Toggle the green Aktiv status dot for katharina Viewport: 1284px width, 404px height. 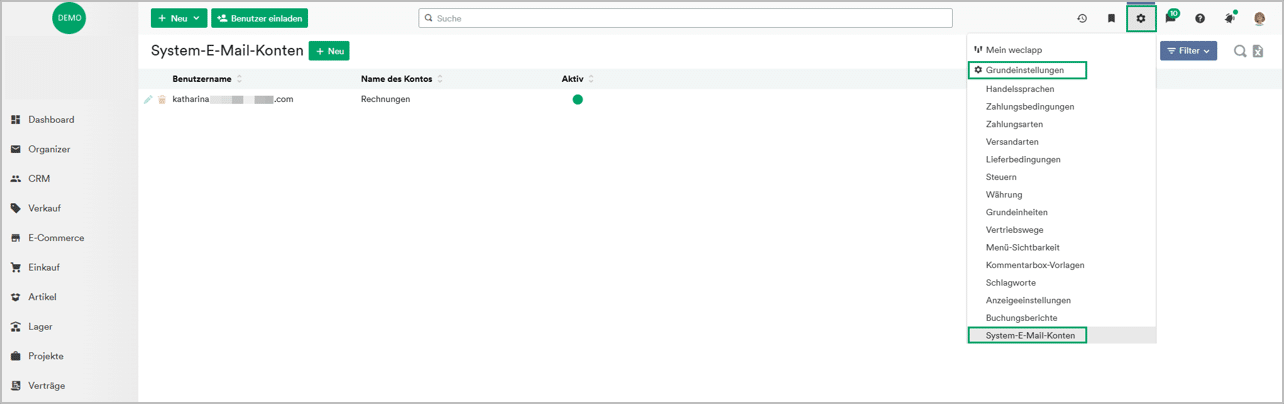pos(577,99)
